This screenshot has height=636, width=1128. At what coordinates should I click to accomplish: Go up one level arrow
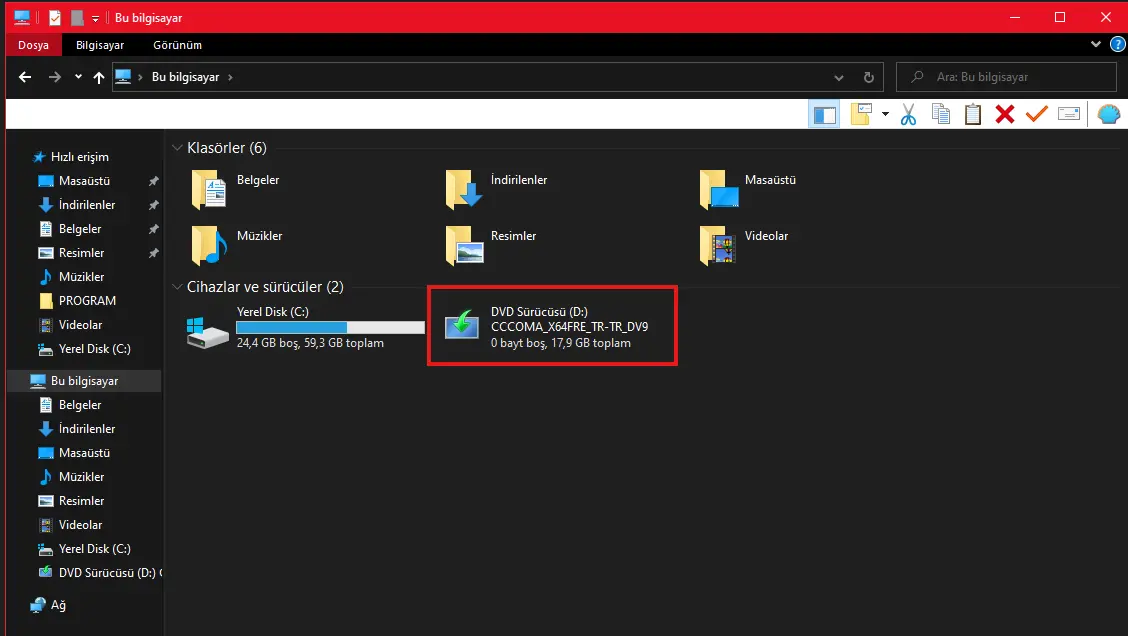[x=99, y=77]
